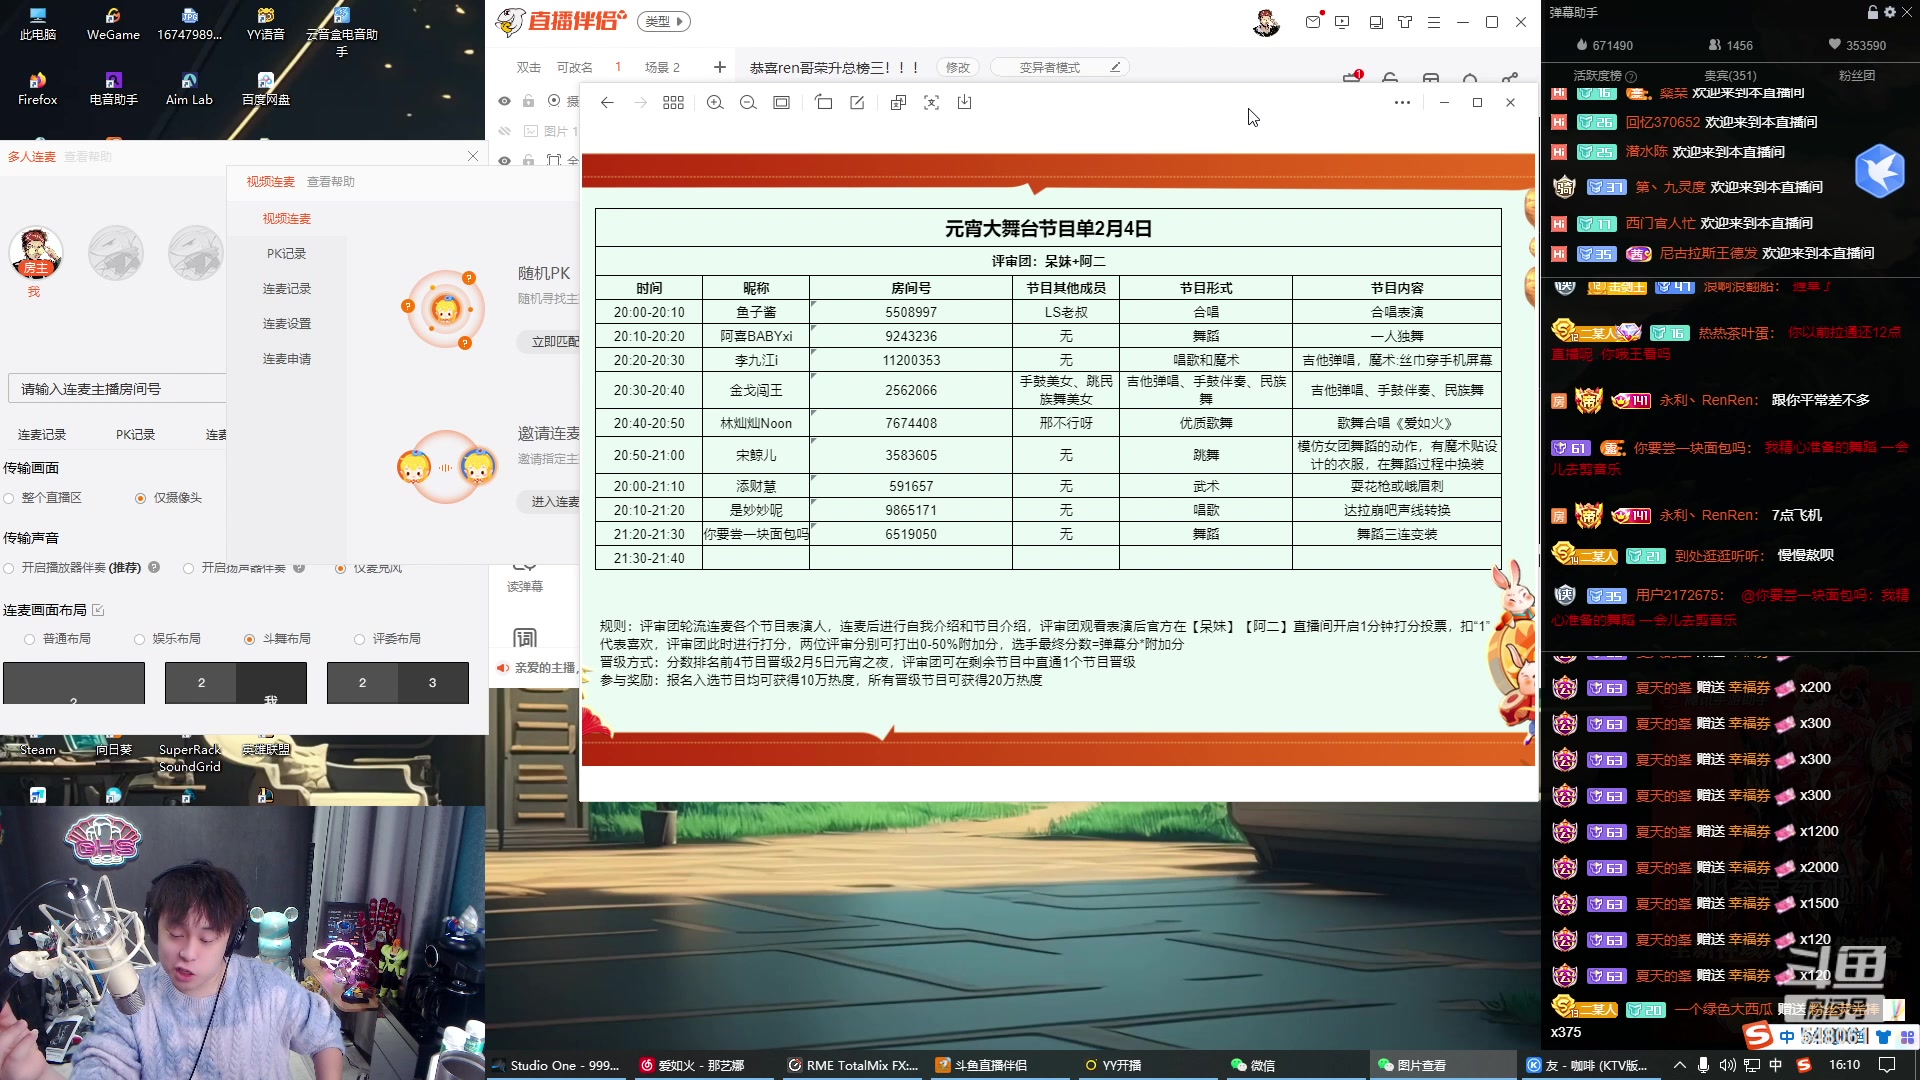This screenshot has height=1080, width=1920.
Task: Click 查看帮助 link in 视频连麦 panel
Action: pyautogui.click(x=331, y=182)
